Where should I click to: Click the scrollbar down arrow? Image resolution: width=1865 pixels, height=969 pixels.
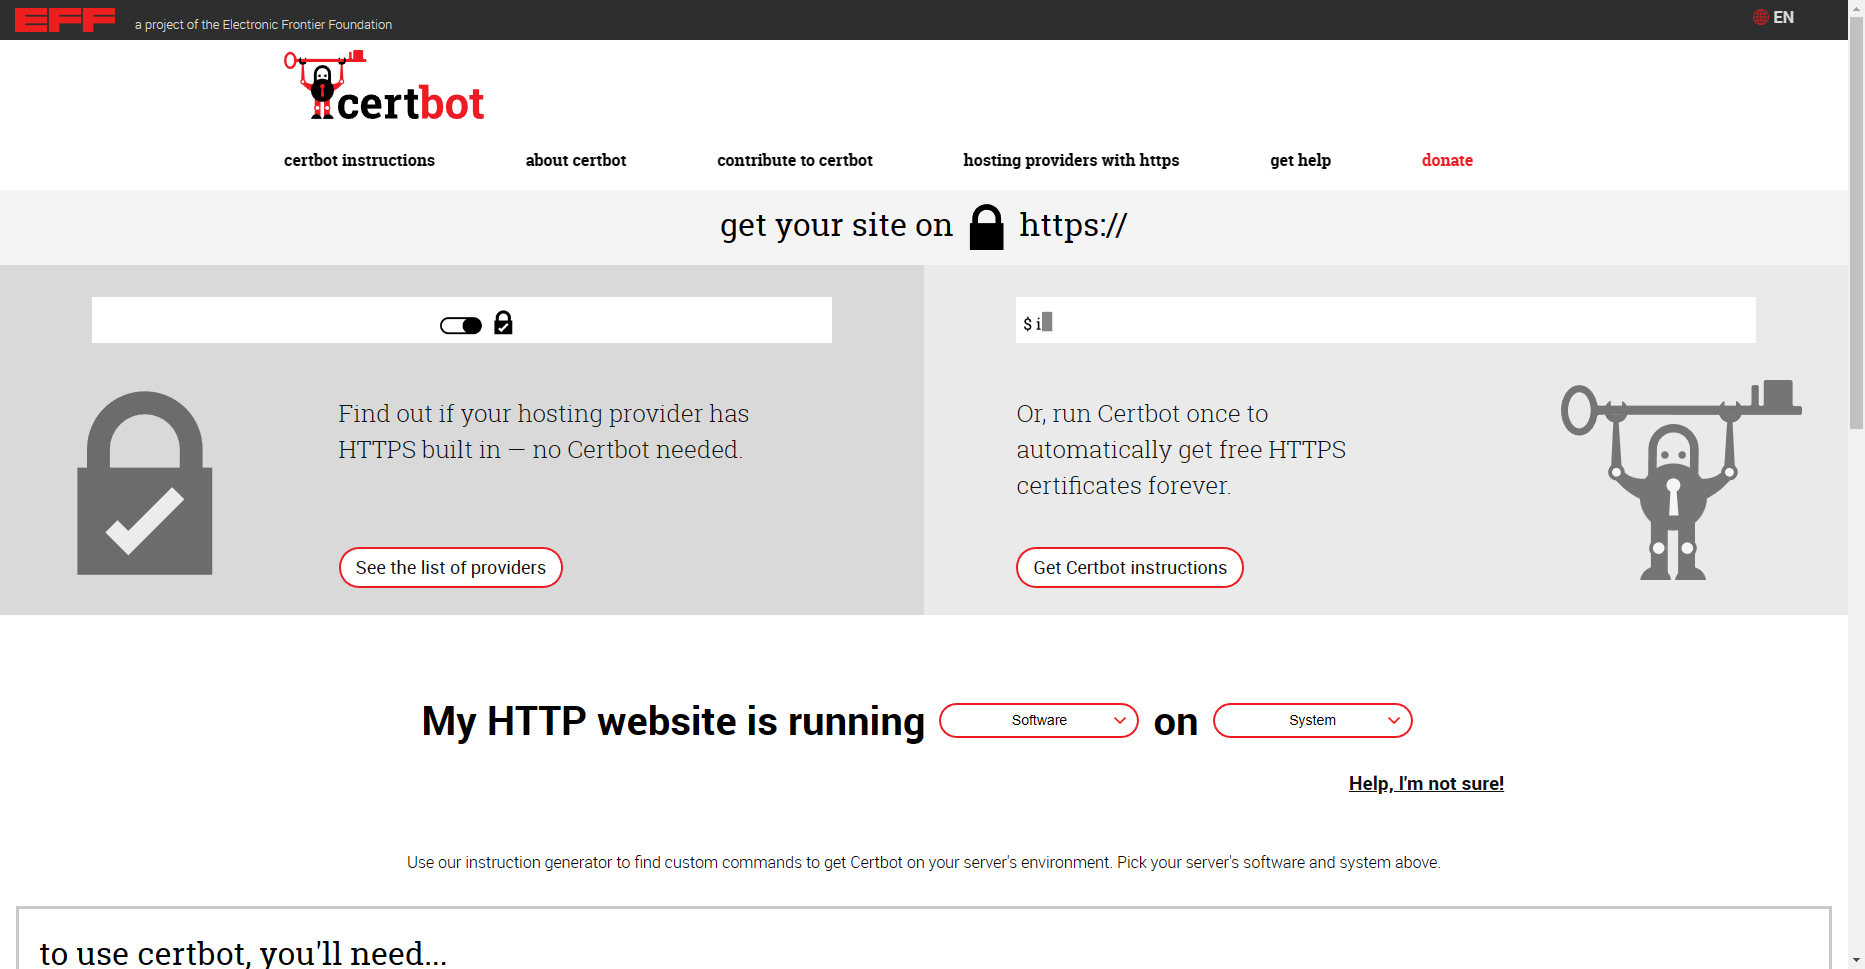1856,960
